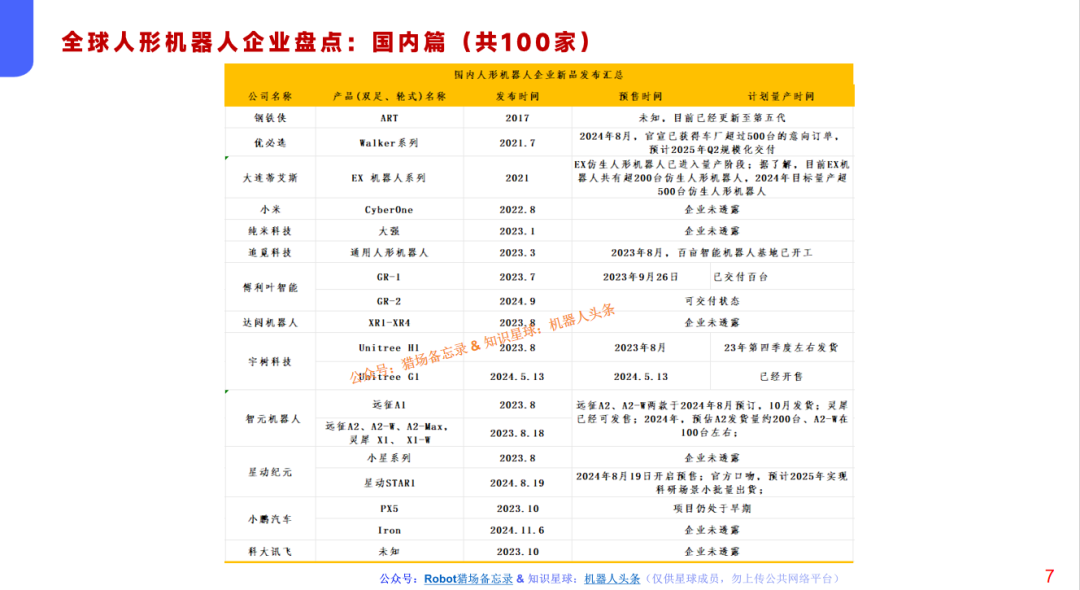Image resolution: width=1080 pixels, height=590 pixels.
Task: Click the company cell 傅利叶智能
Action: pos(270,288)
